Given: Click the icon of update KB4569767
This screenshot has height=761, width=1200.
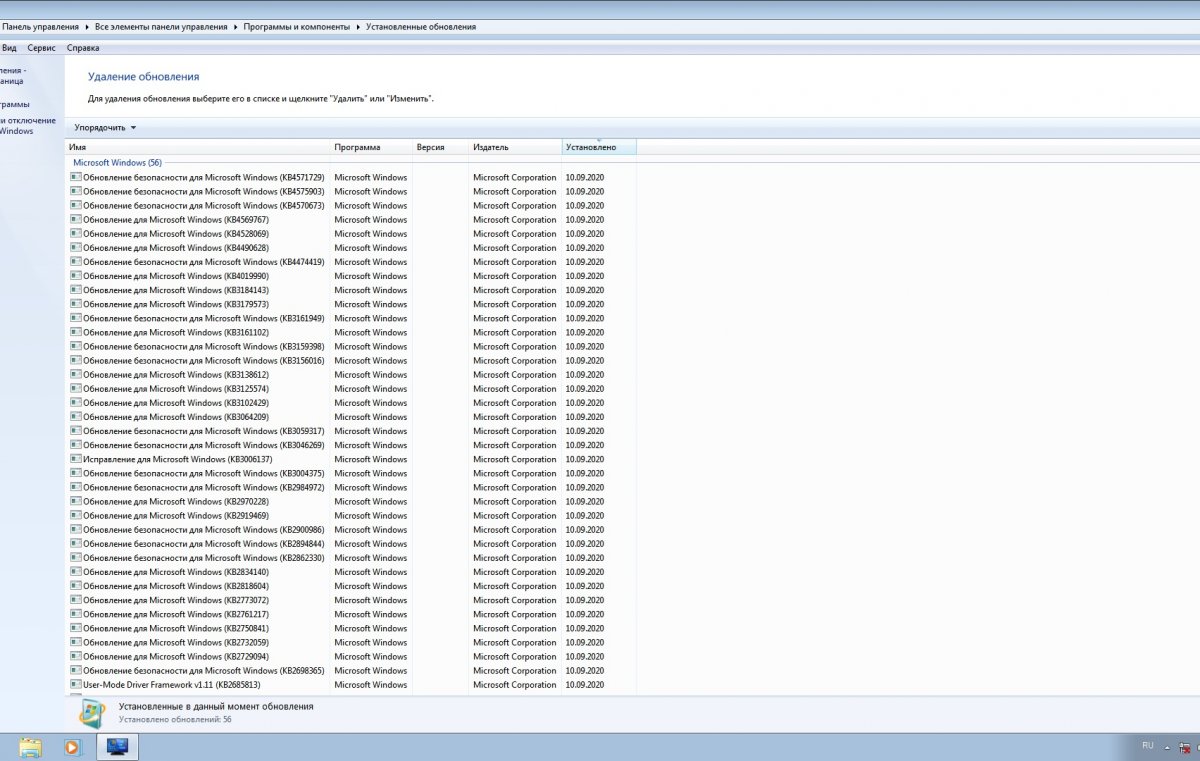Looking at the screenshot, I should click(75, 219).
